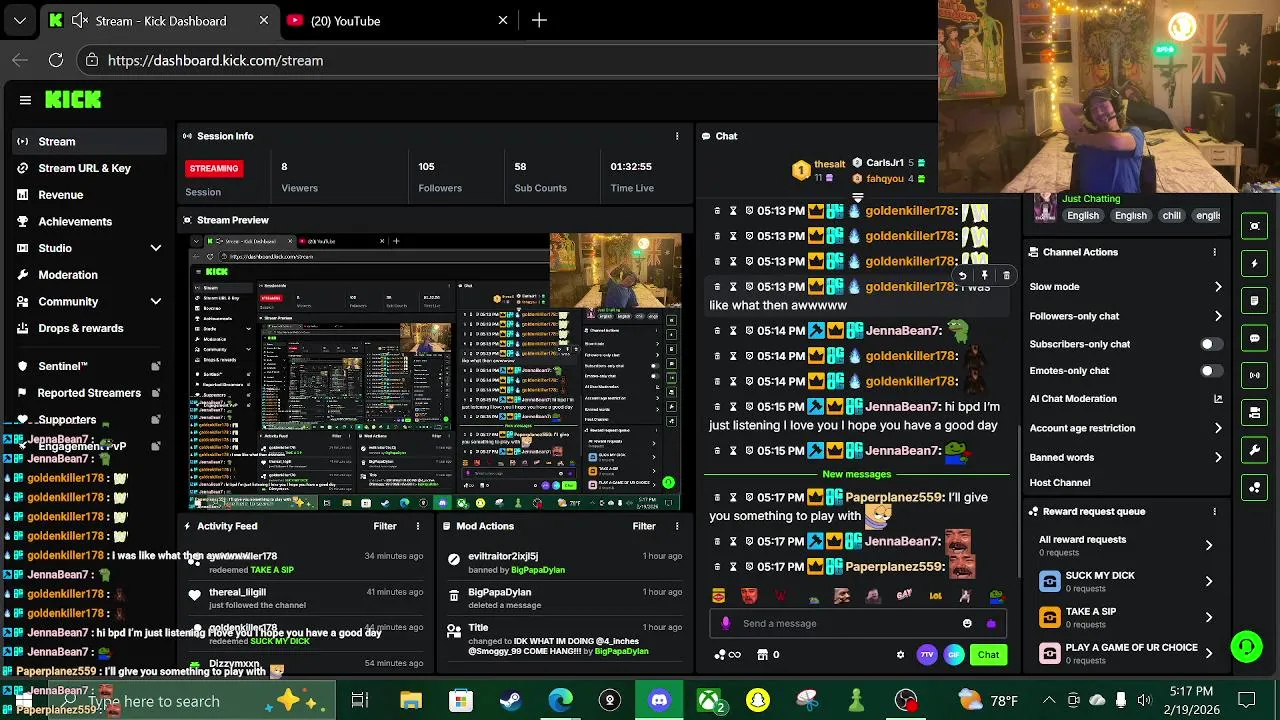The width and height of the screenshot is (1280, 720).
Task: Open Channel Actions options menu
Action: (x=1215, y=252)
